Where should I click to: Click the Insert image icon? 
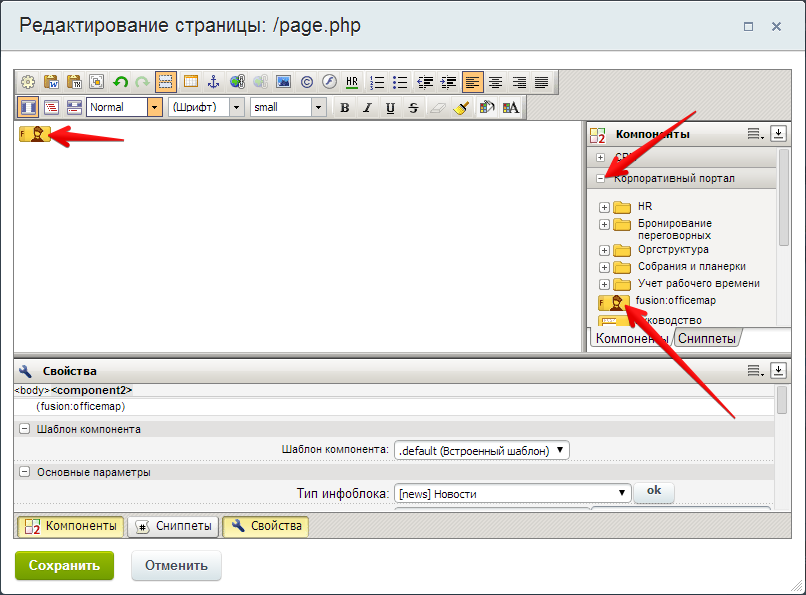click(x=283, y=83)
